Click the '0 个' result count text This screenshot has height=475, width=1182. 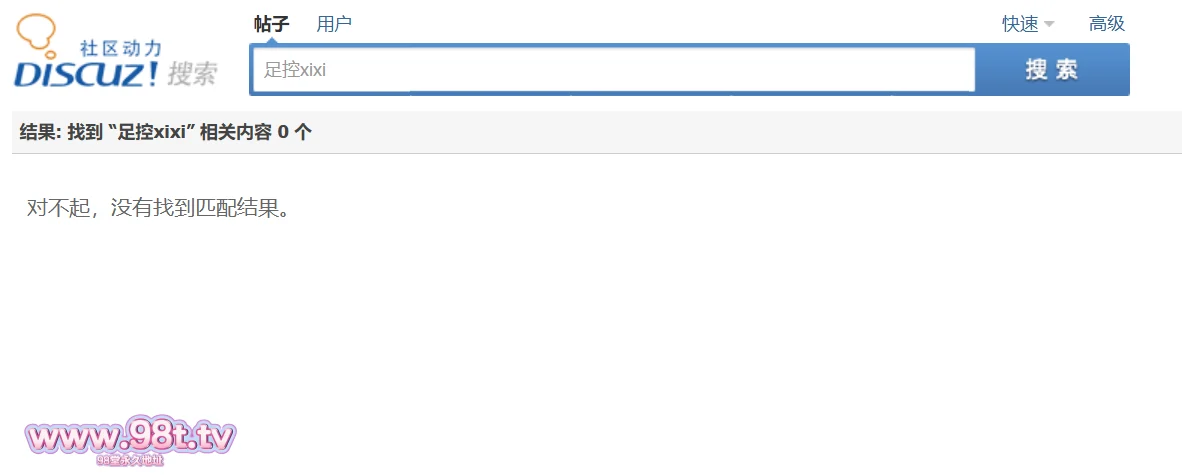pyautogui.click(x=294, y=132)
